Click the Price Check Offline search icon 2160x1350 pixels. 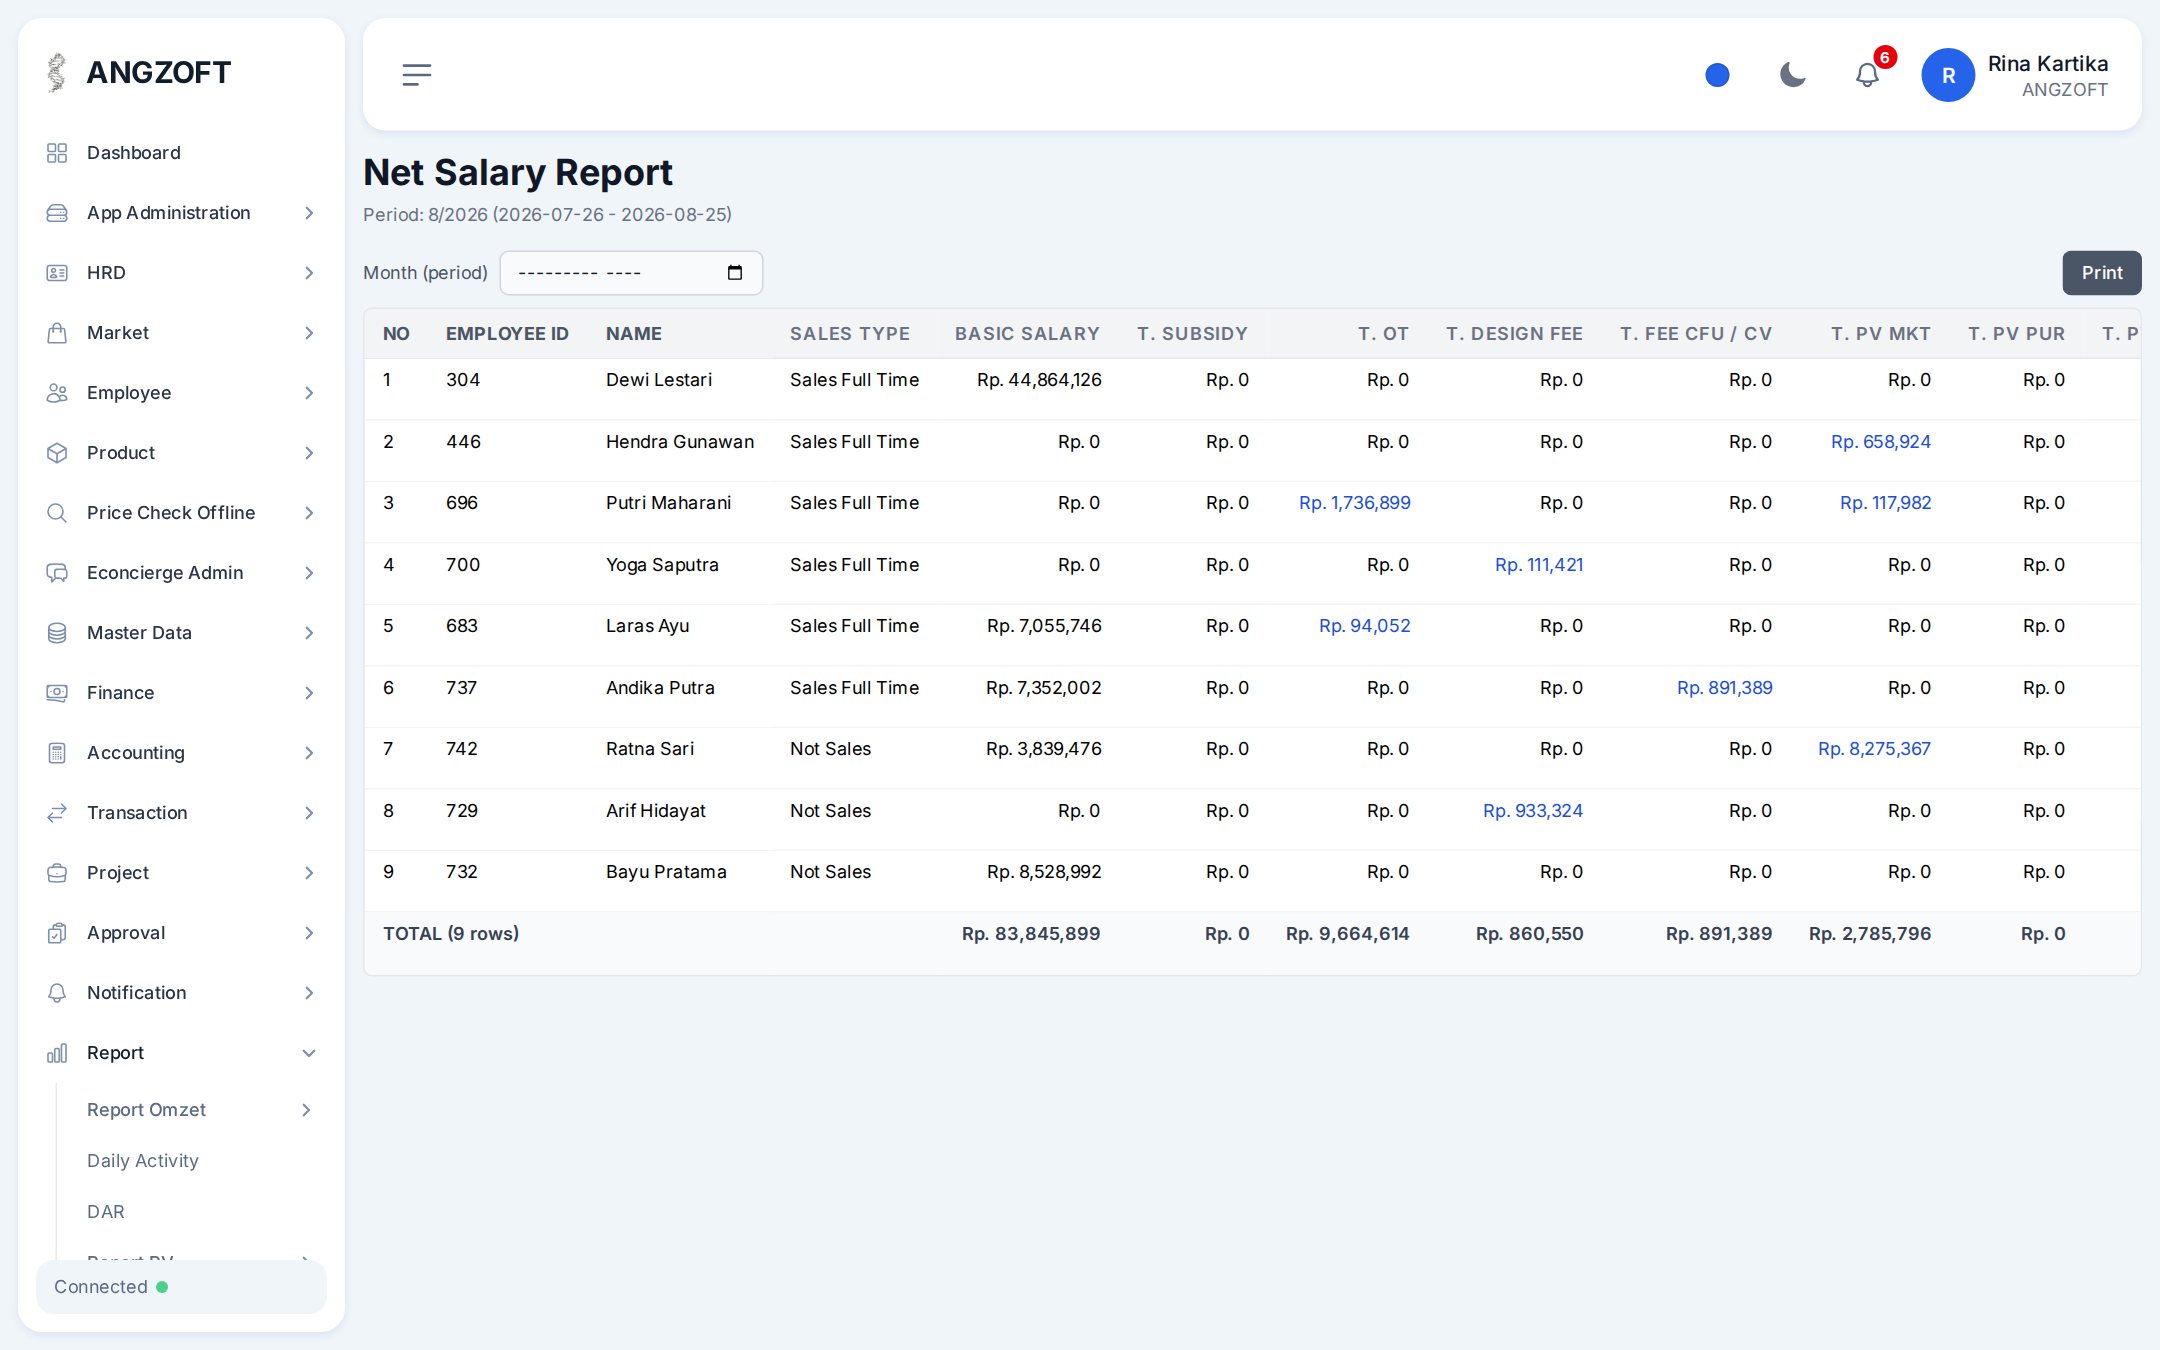click(57, 513)
